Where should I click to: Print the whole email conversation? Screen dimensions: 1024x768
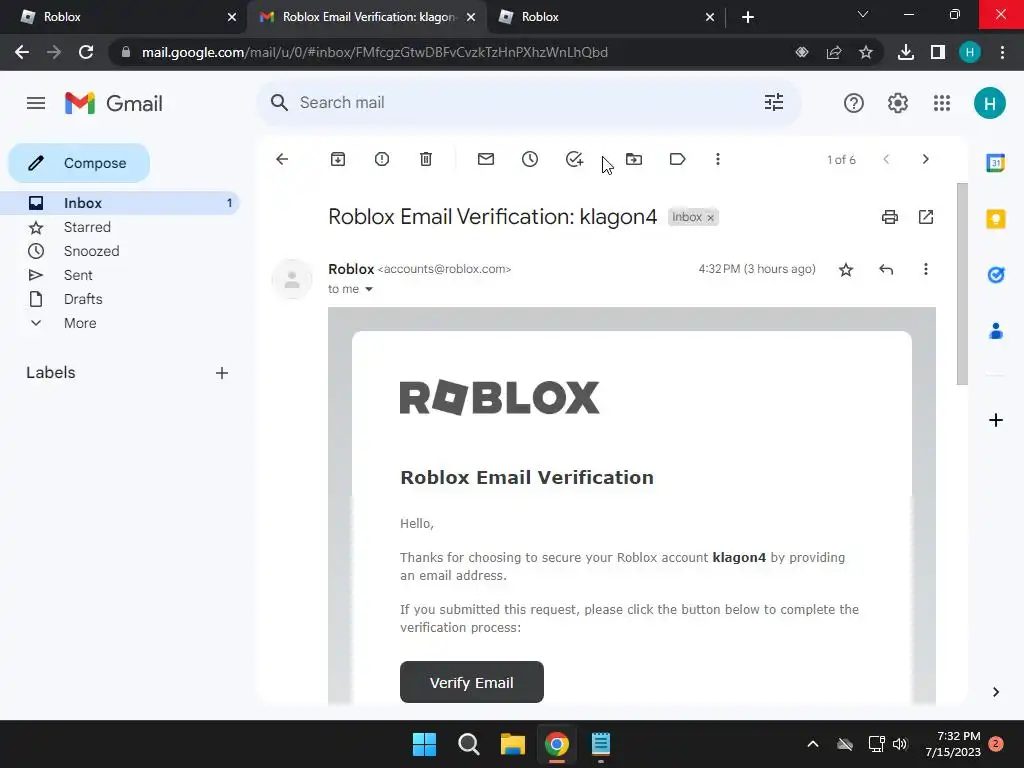point(889,217)
